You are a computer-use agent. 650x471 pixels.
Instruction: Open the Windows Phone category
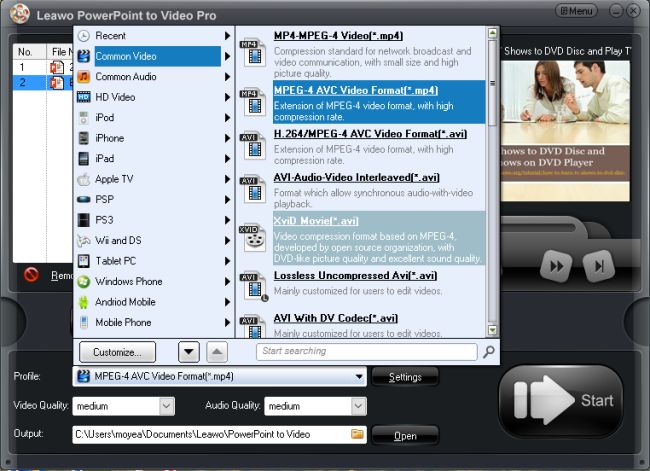[x=153, y=281]
